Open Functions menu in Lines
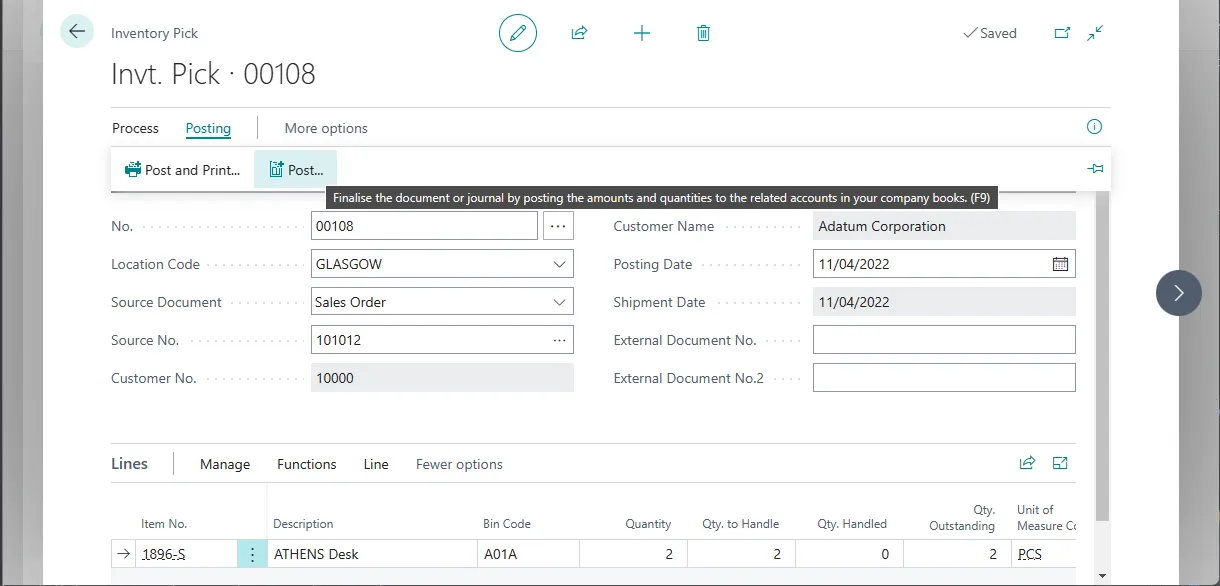 (x=306, y=464)
